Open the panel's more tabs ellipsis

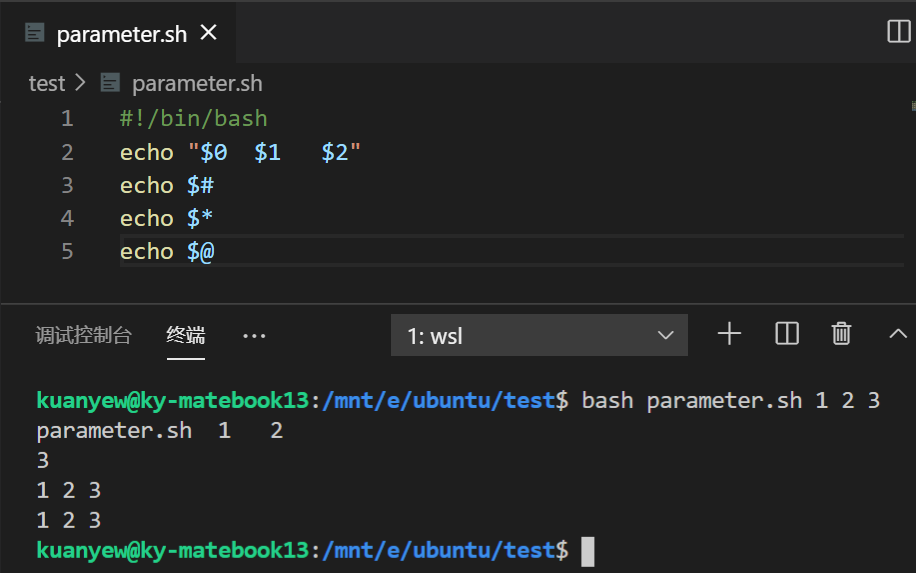(254, 336)
